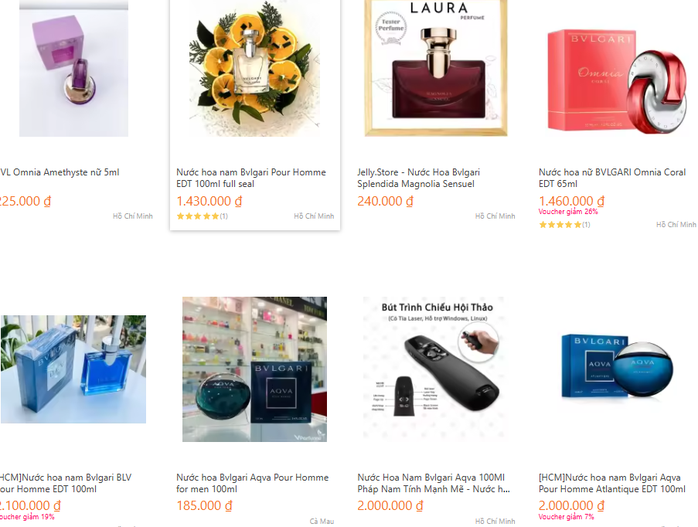Viewport: 698px width, 527px height.
Task: Open the Aqva Pour Homme Atlantique EDT 100ml link
Action: (612, 483)
